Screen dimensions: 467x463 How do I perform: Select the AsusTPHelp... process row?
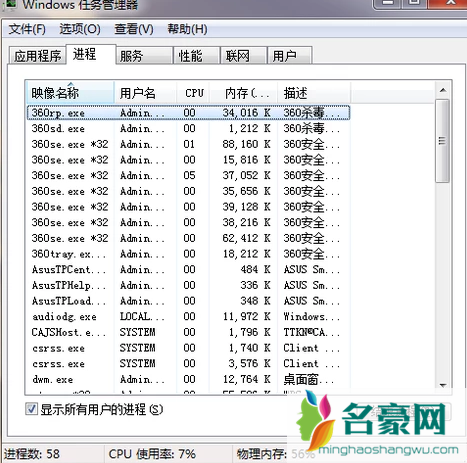(188, 285)
